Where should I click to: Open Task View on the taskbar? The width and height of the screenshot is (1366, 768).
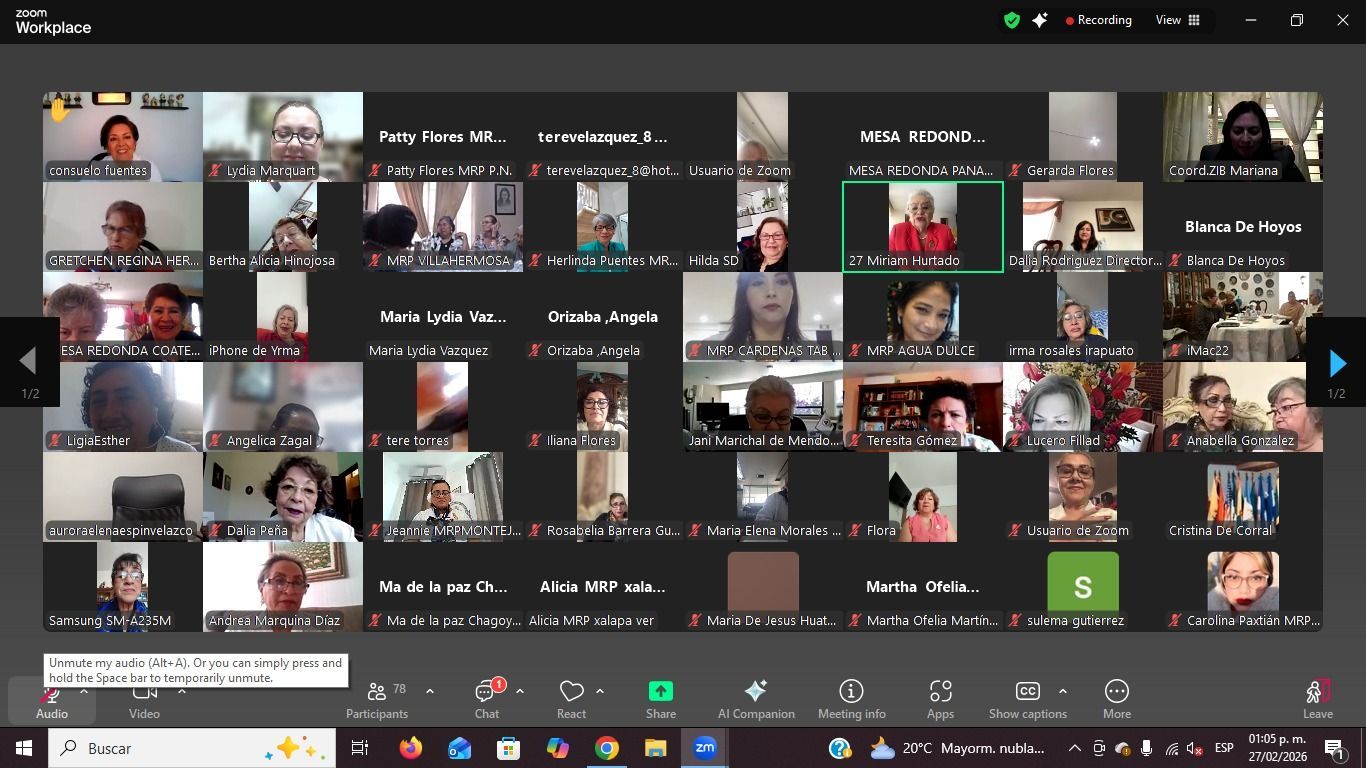click(x=360, y=748)
